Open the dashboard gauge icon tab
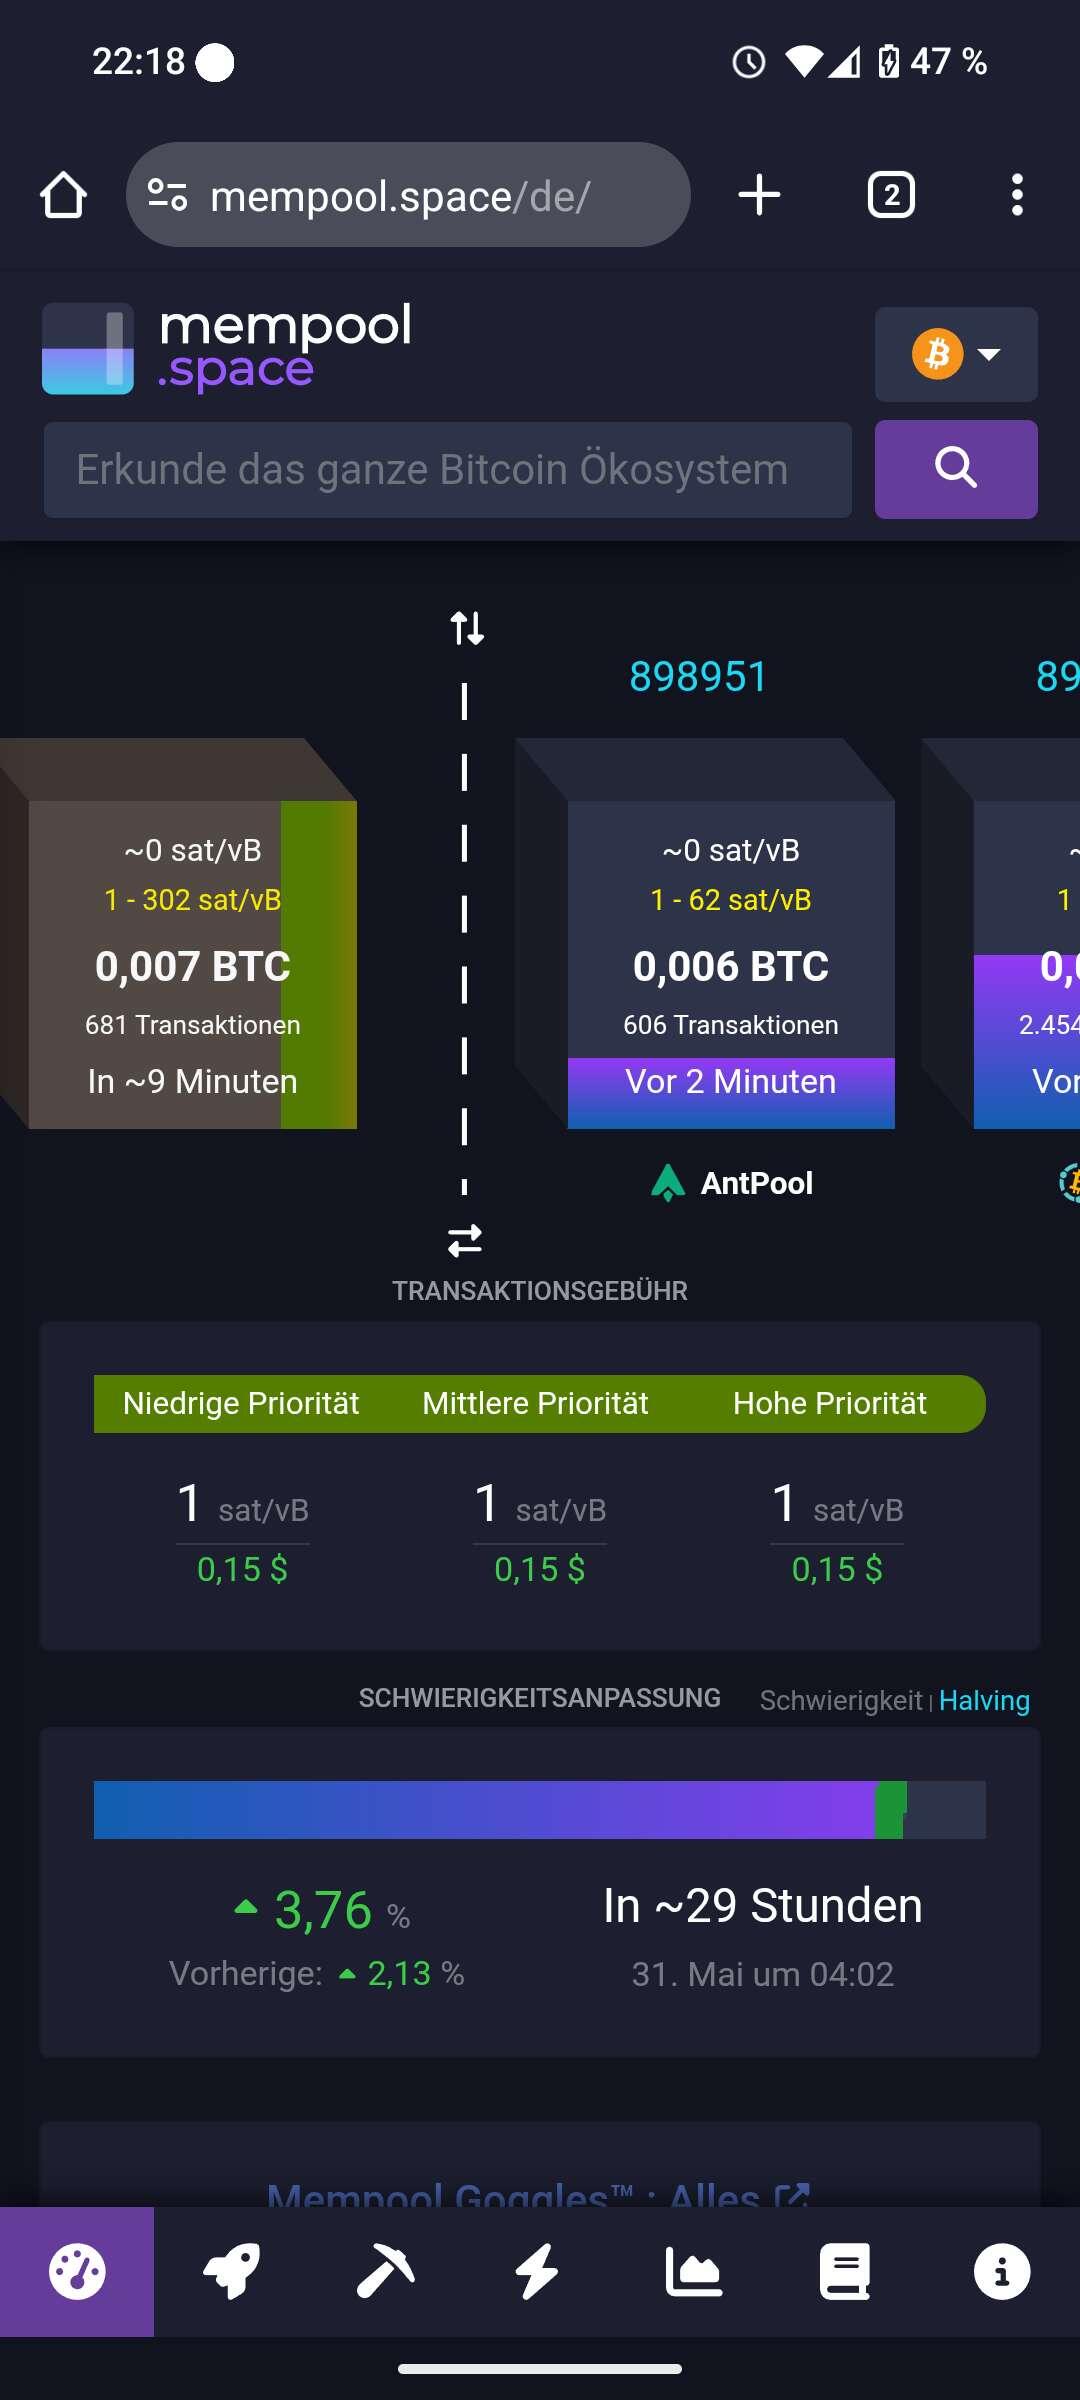The width and height of the screenshot is (1080, 2400). coord(77,2272)
